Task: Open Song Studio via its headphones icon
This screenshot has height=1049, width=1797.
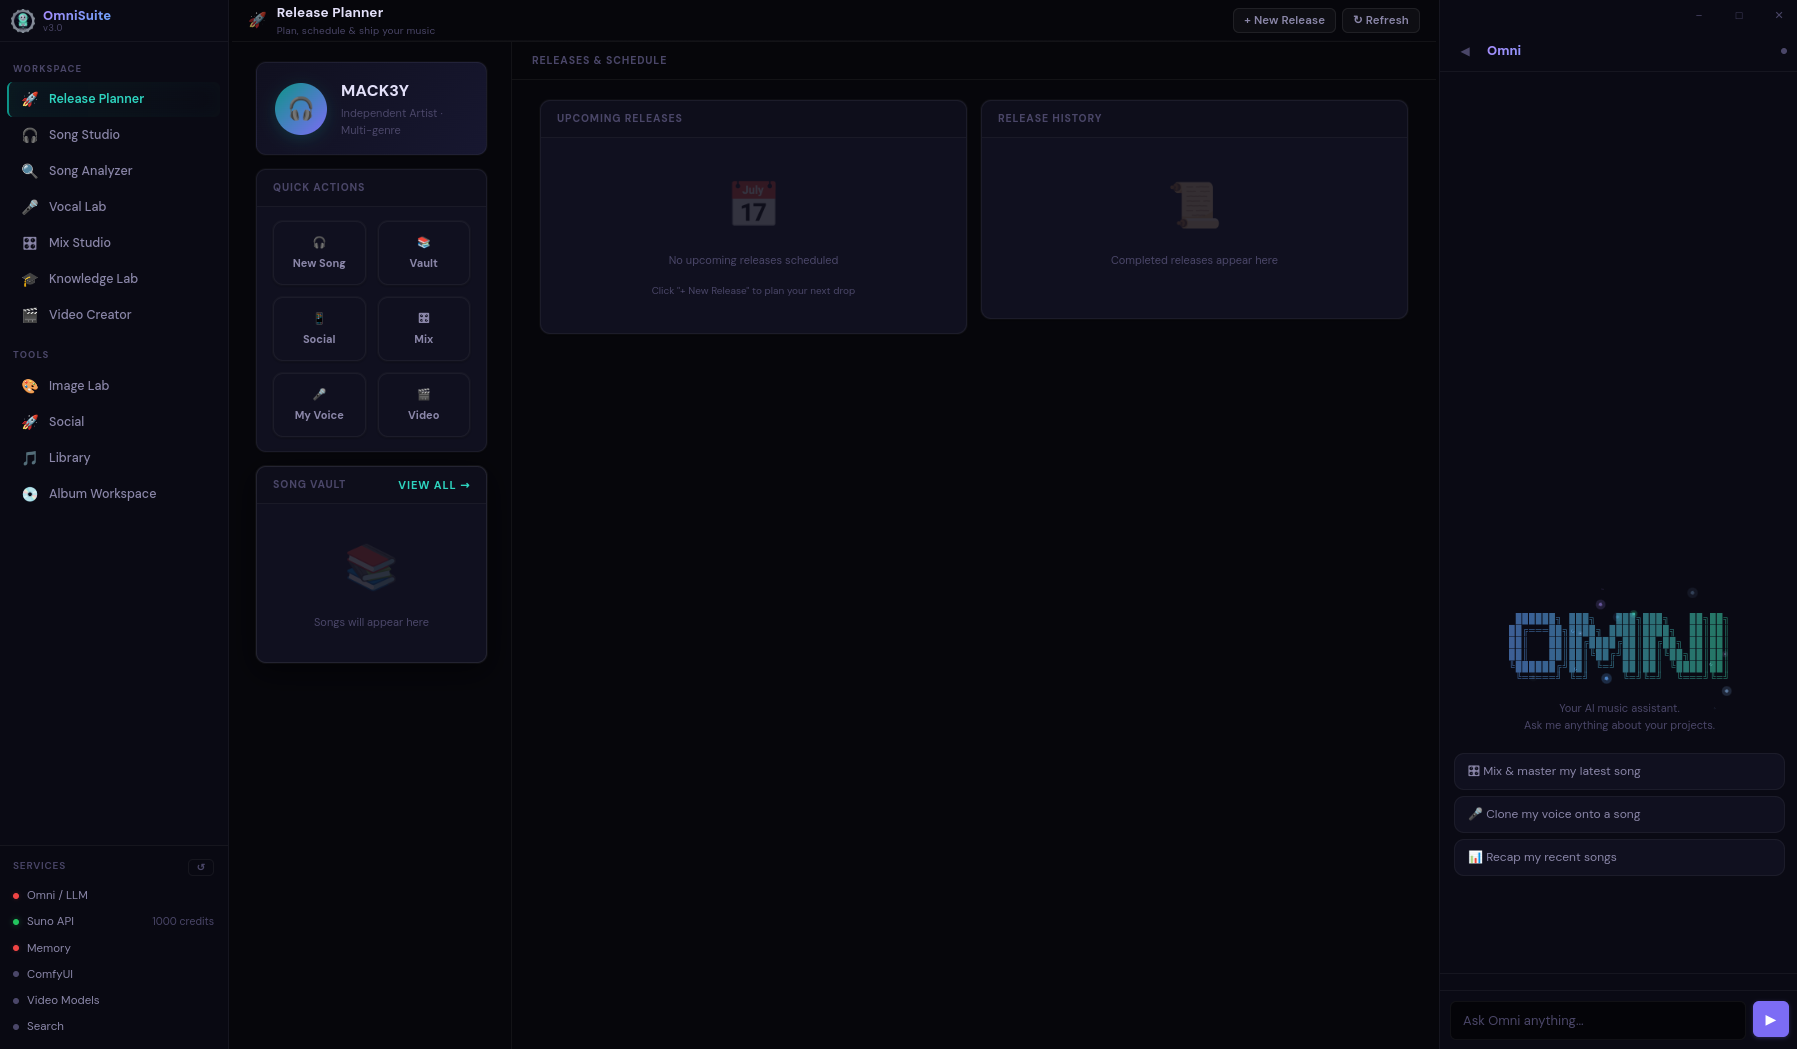Action: click(29, 135)
